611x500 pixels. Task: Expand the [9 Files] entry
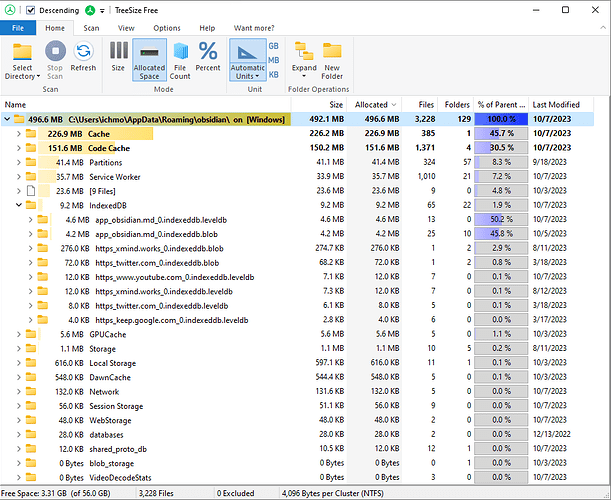[18, 191]
